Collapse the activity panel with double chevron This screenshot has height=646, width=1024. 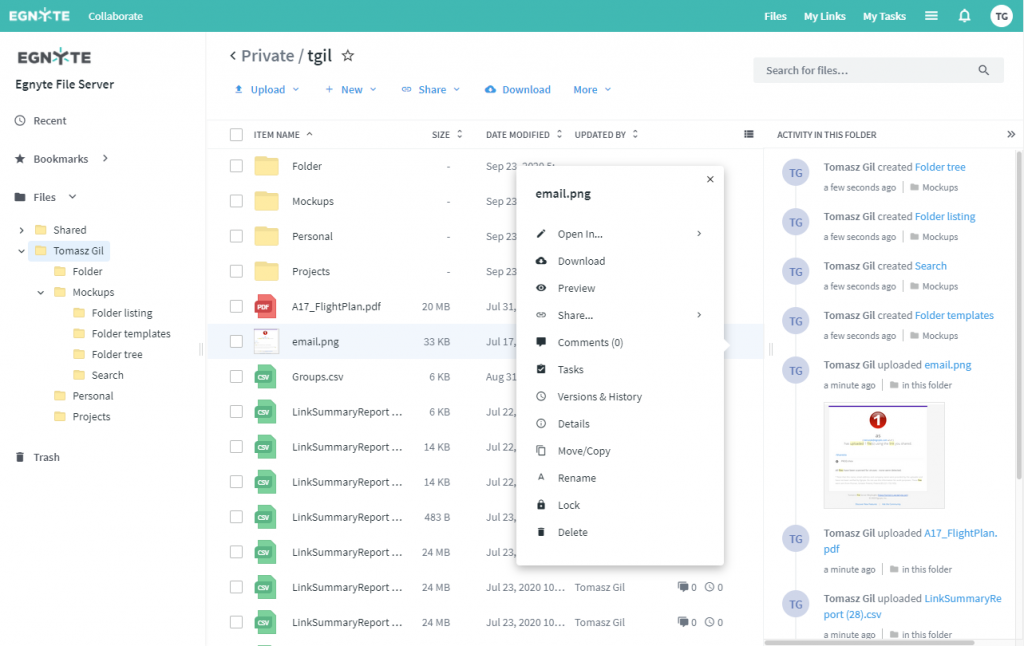(x=1010, y=134)
